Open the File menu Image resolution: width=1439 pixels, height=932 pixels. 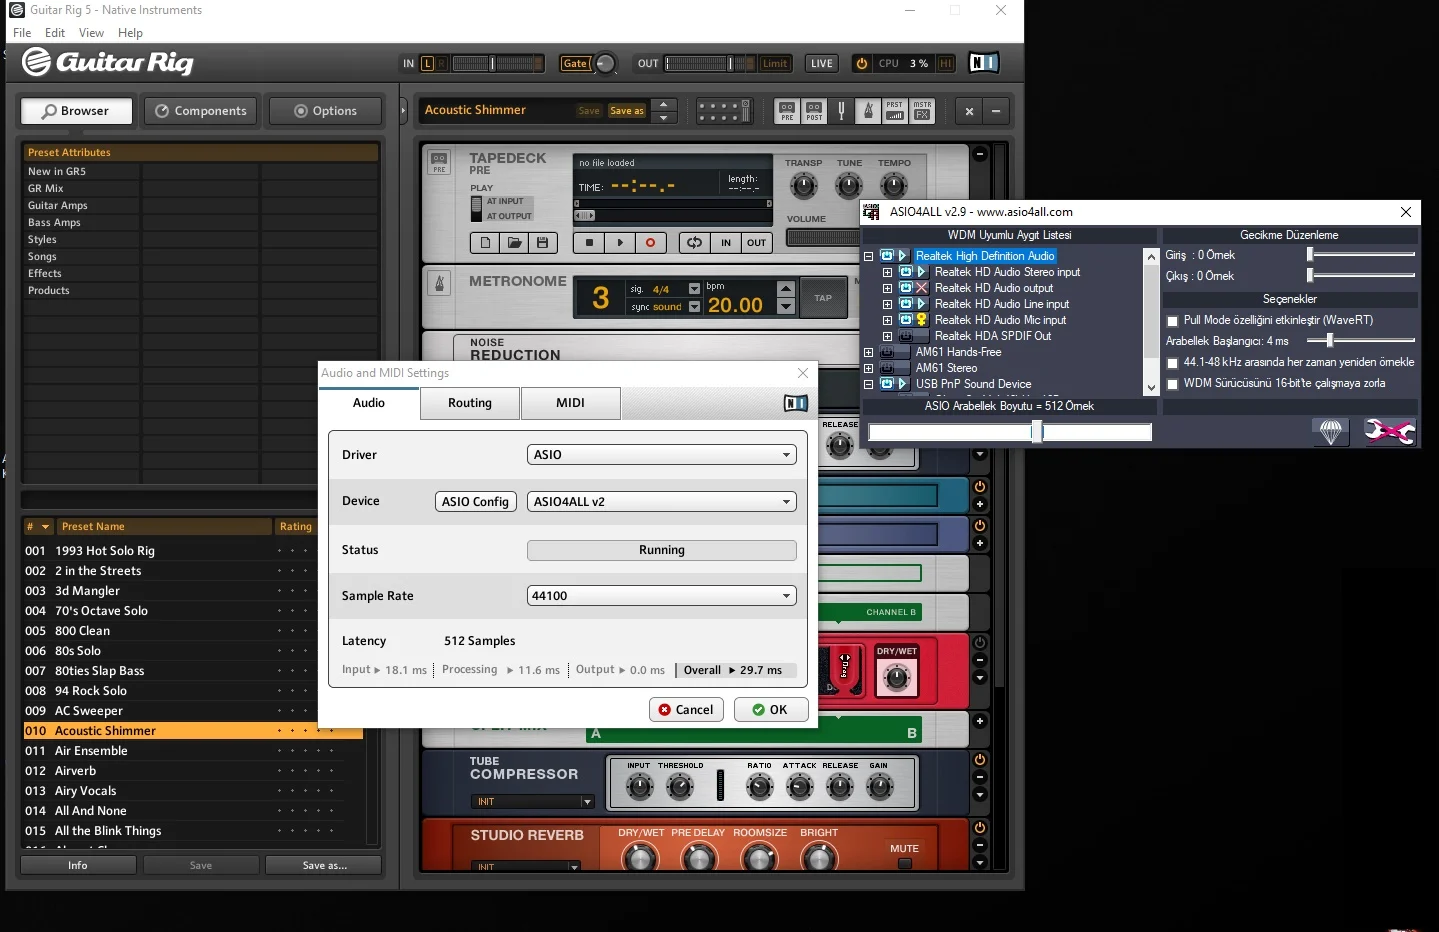point(22,33)
